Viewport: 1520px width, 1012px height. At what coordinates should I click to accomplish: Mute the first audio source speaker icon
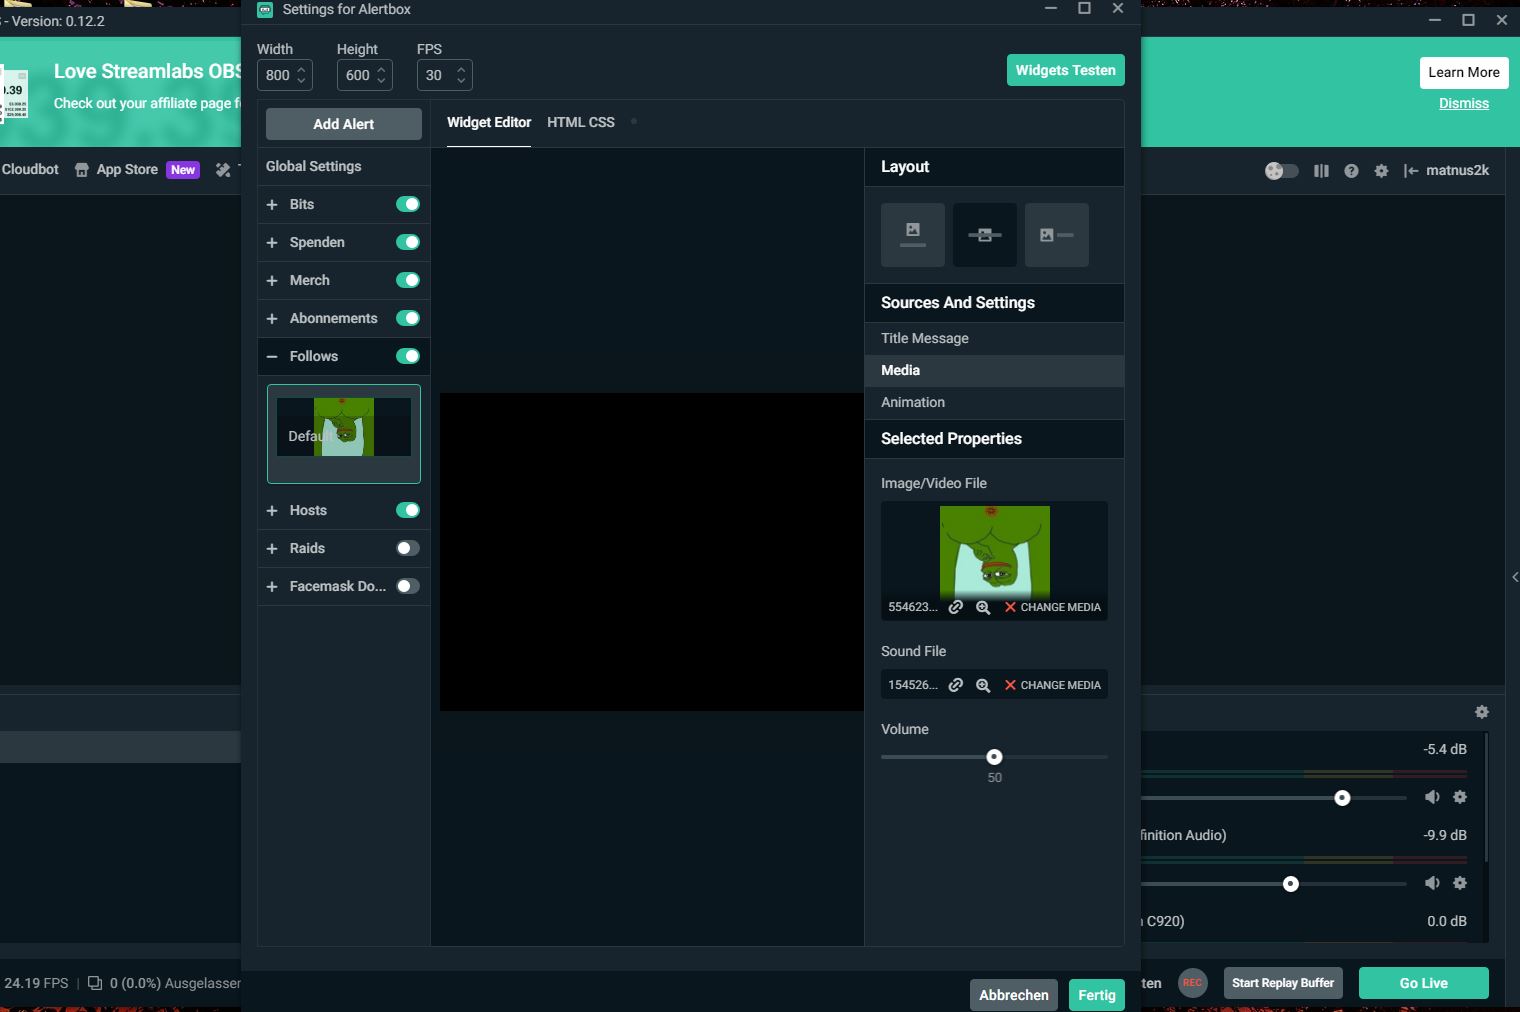click(1432, 797)
